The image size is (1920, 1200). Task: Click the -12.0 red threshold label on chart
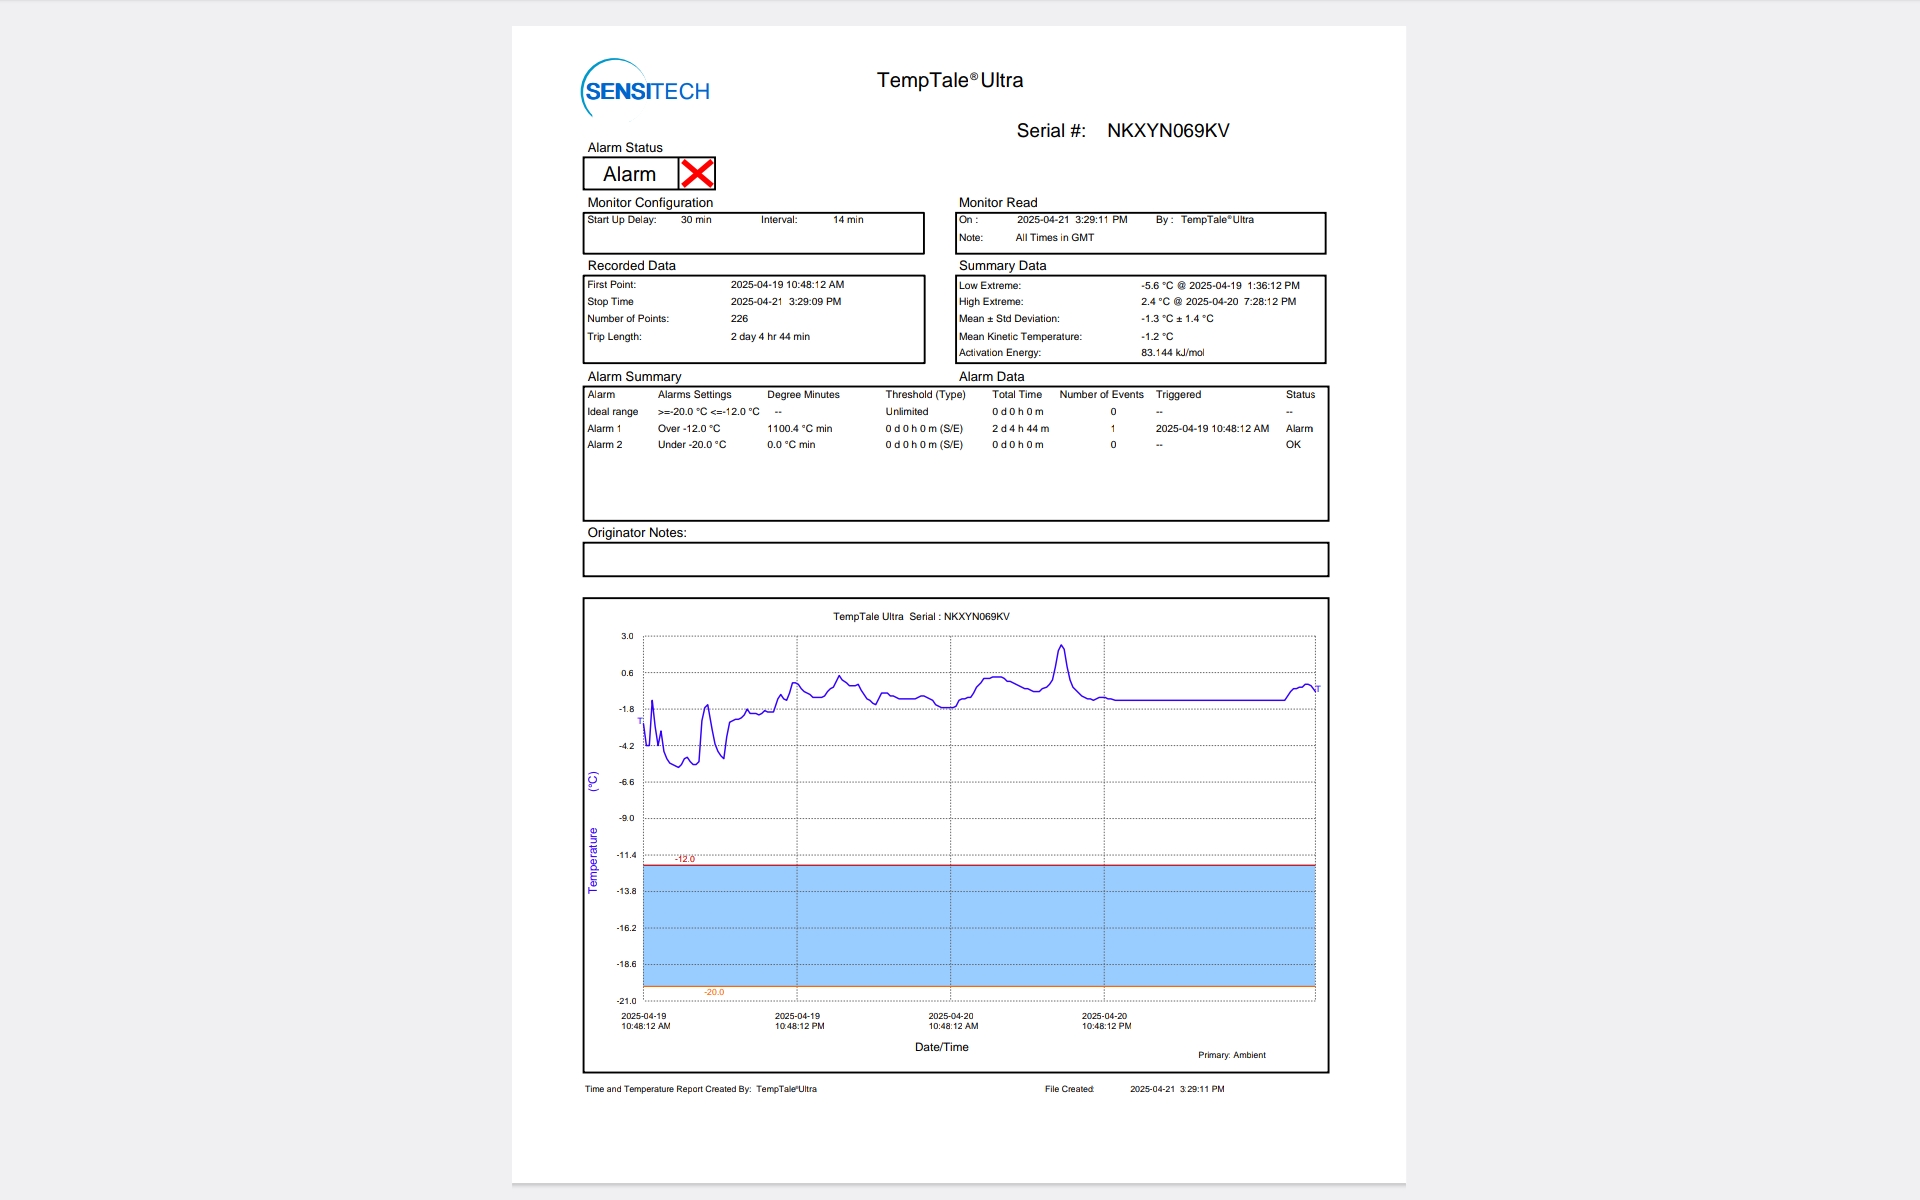(x=685, y=859)
